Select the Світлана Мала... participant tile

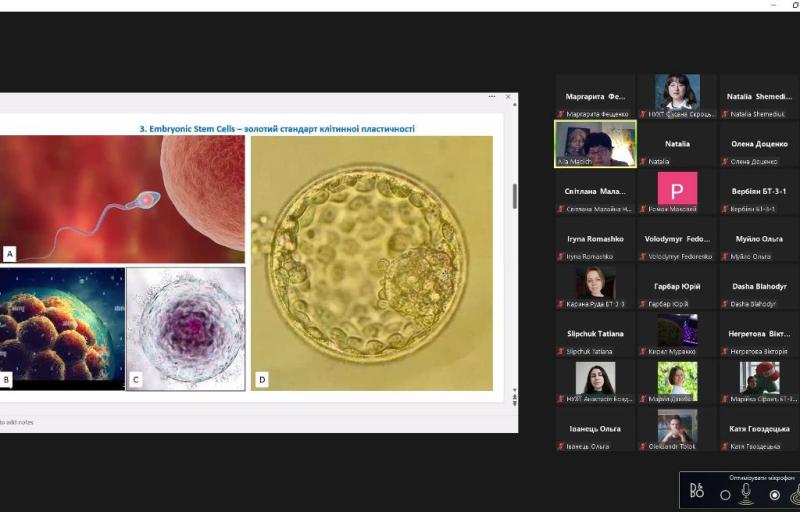click(595, 192)
